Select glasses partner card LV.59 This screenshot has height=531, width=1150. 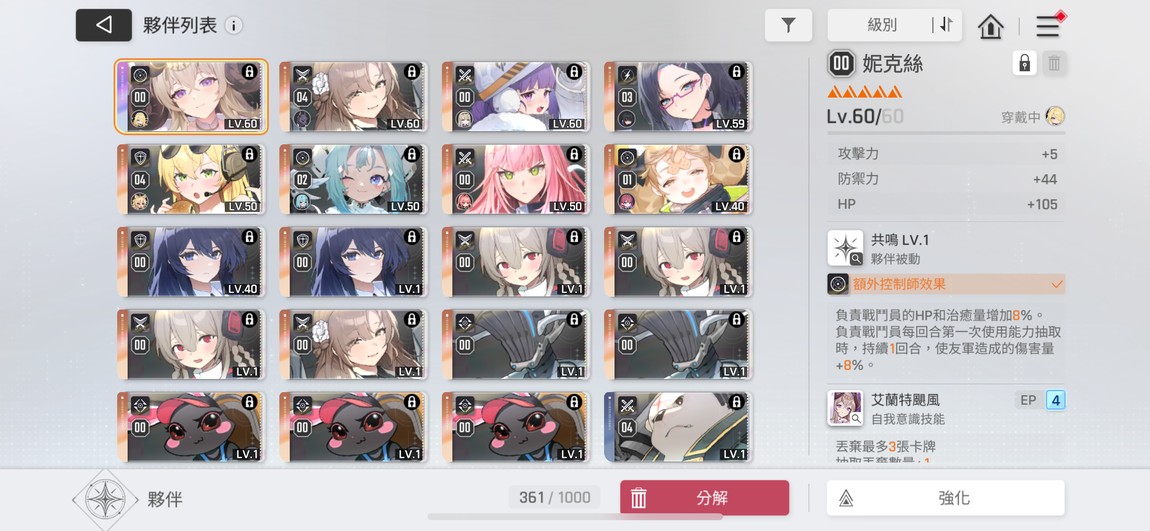pyautogui.click(x=678, y=96)
